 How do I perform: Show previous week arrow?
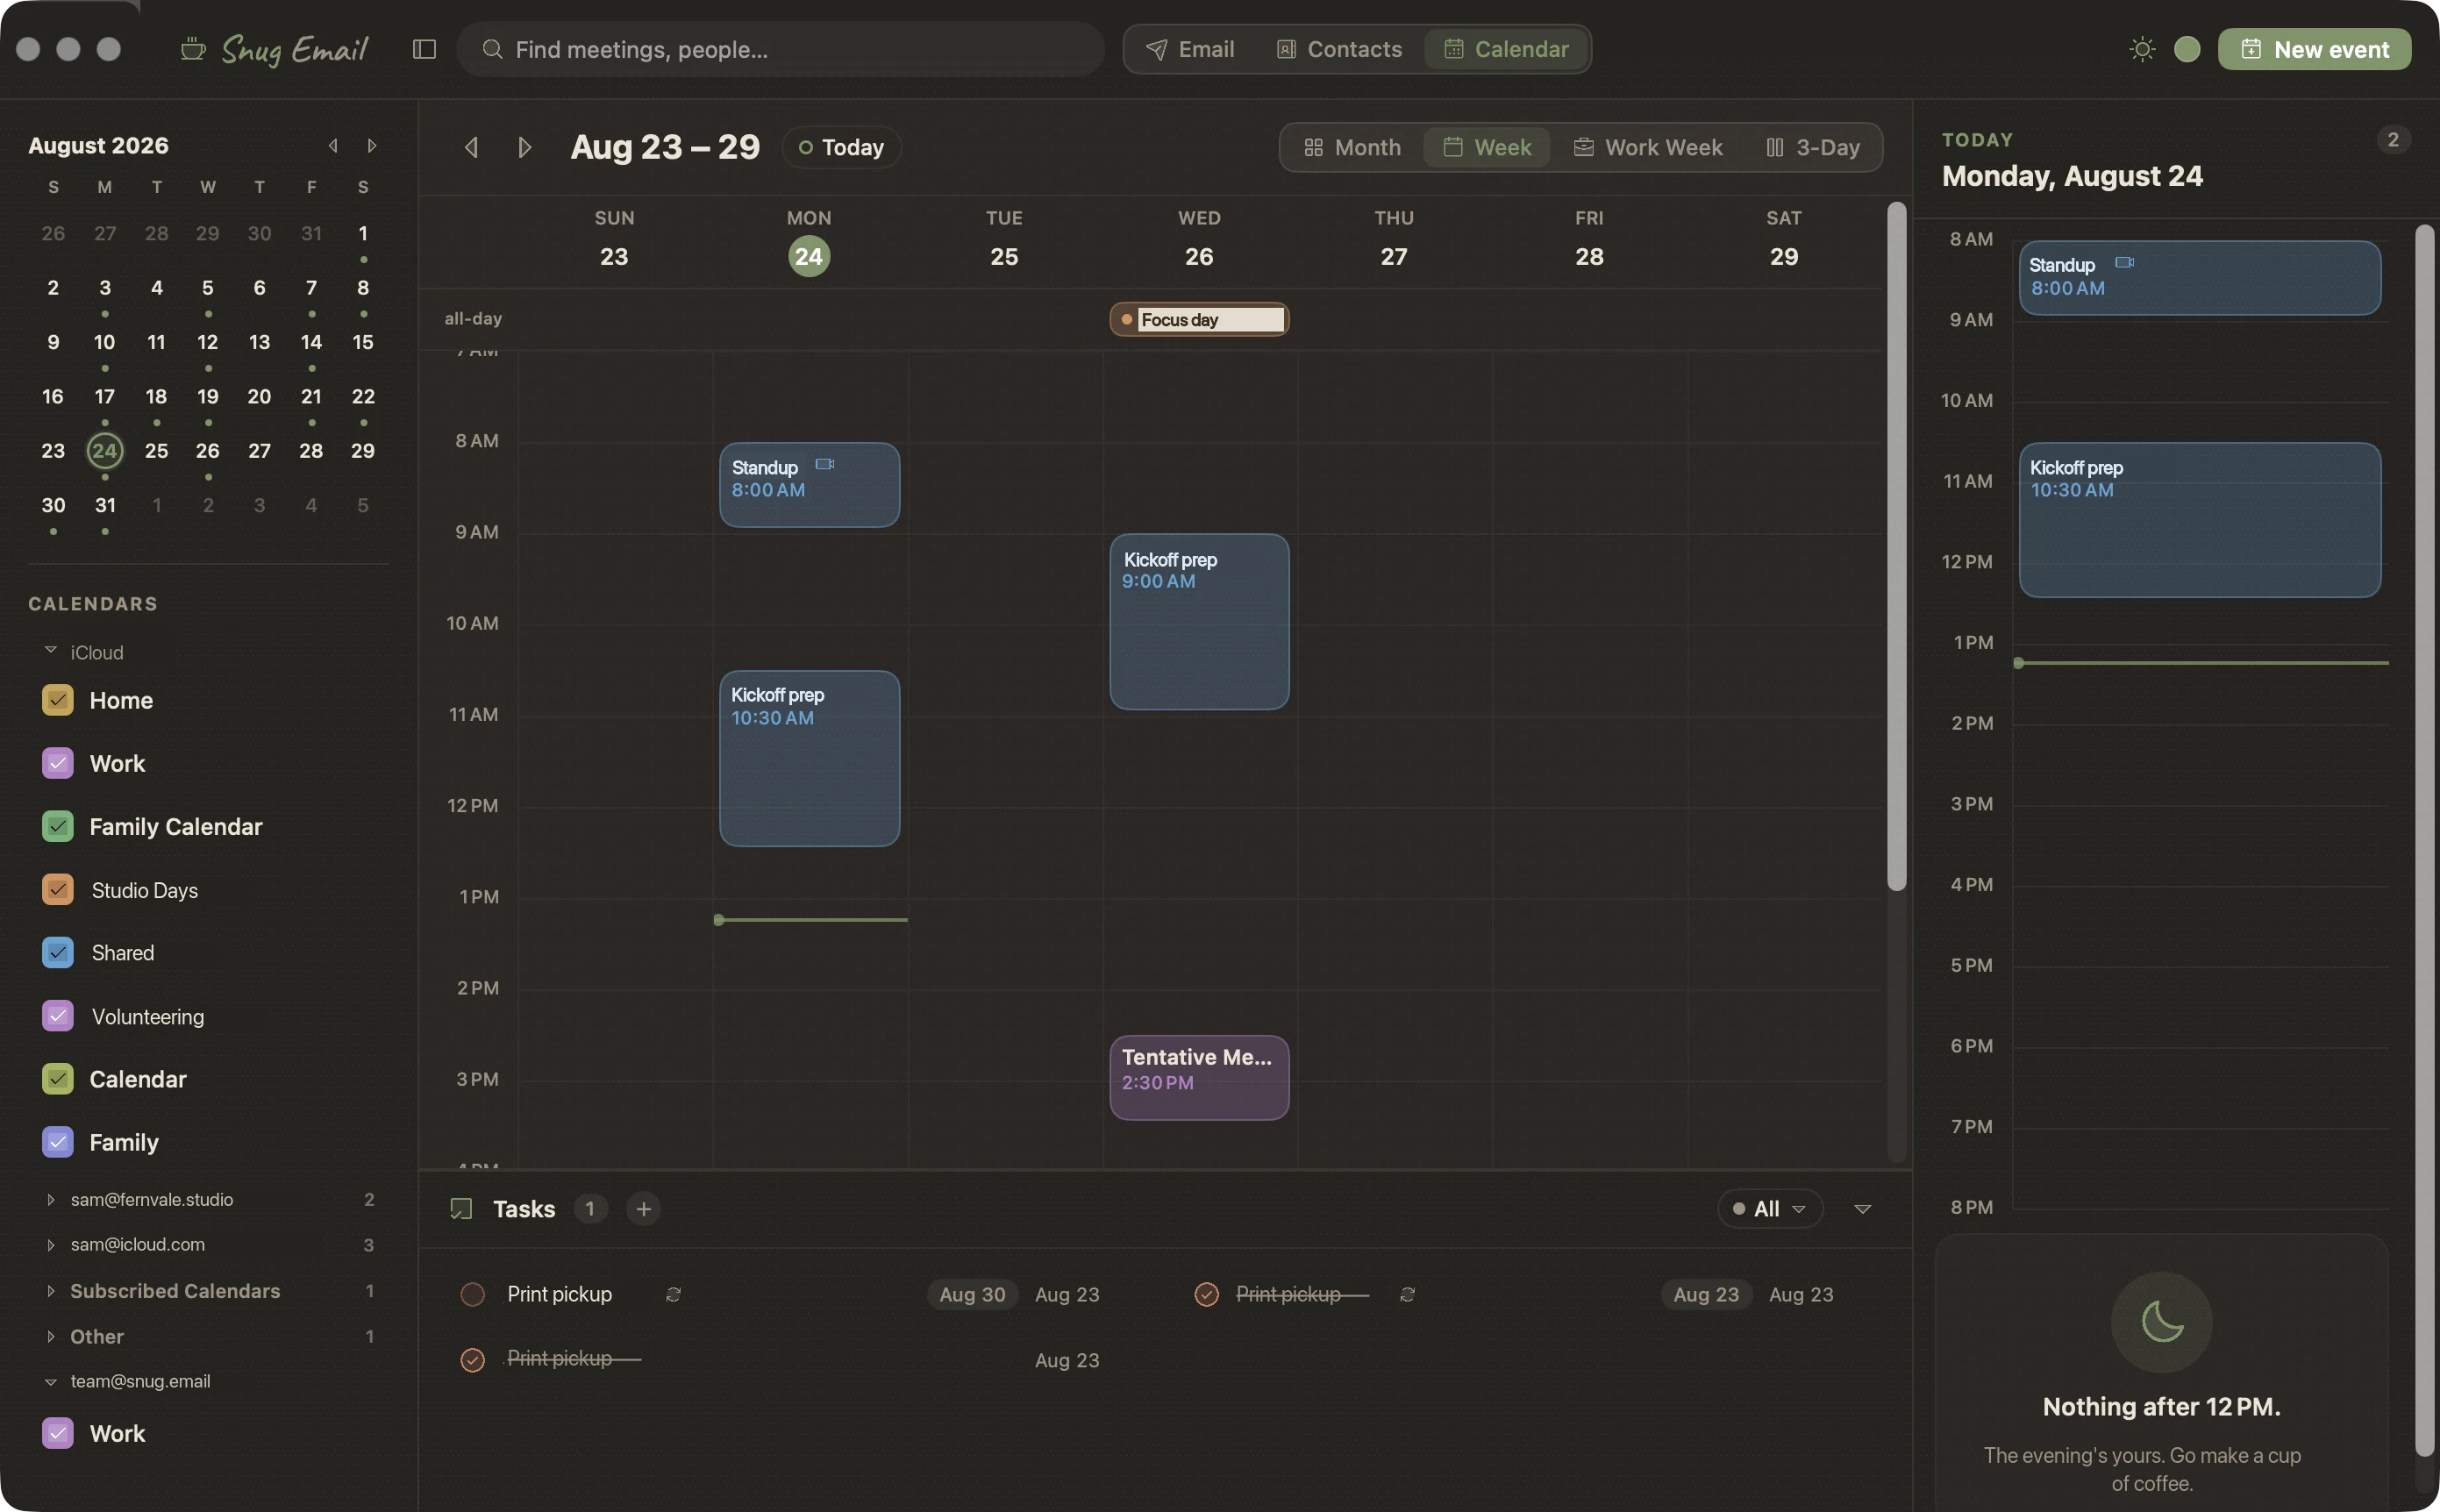471,147
